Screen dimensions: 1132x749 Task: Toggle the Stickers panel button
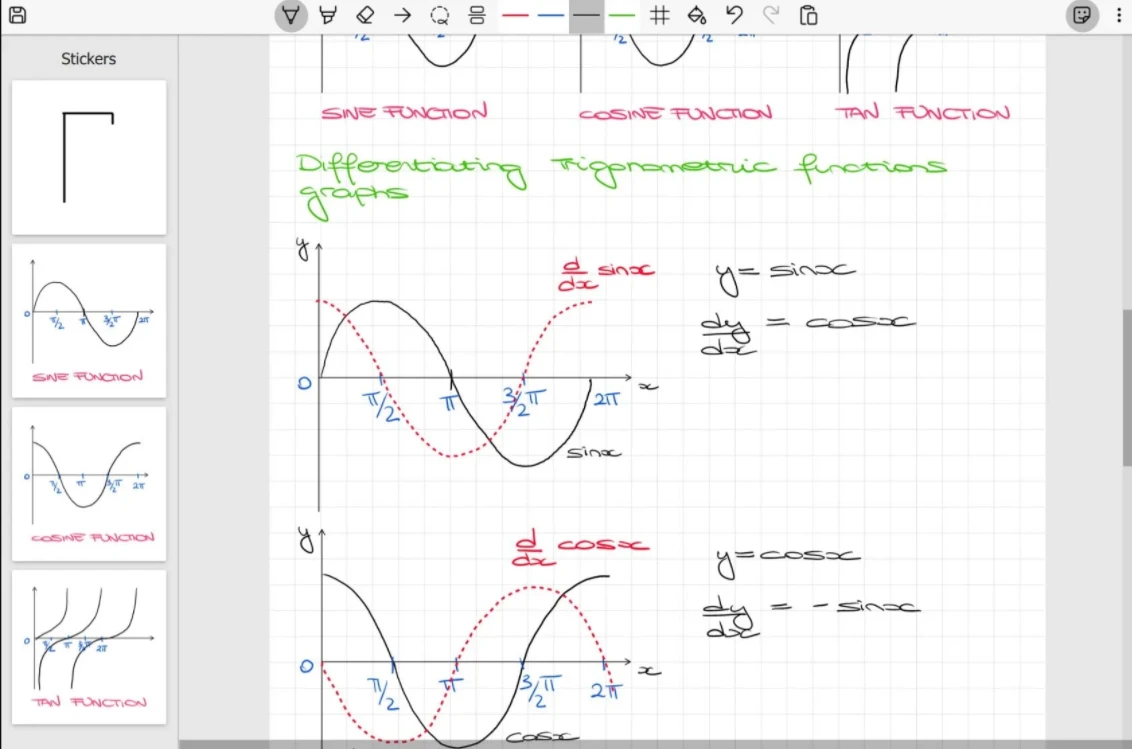click(x=1082, y=15)
